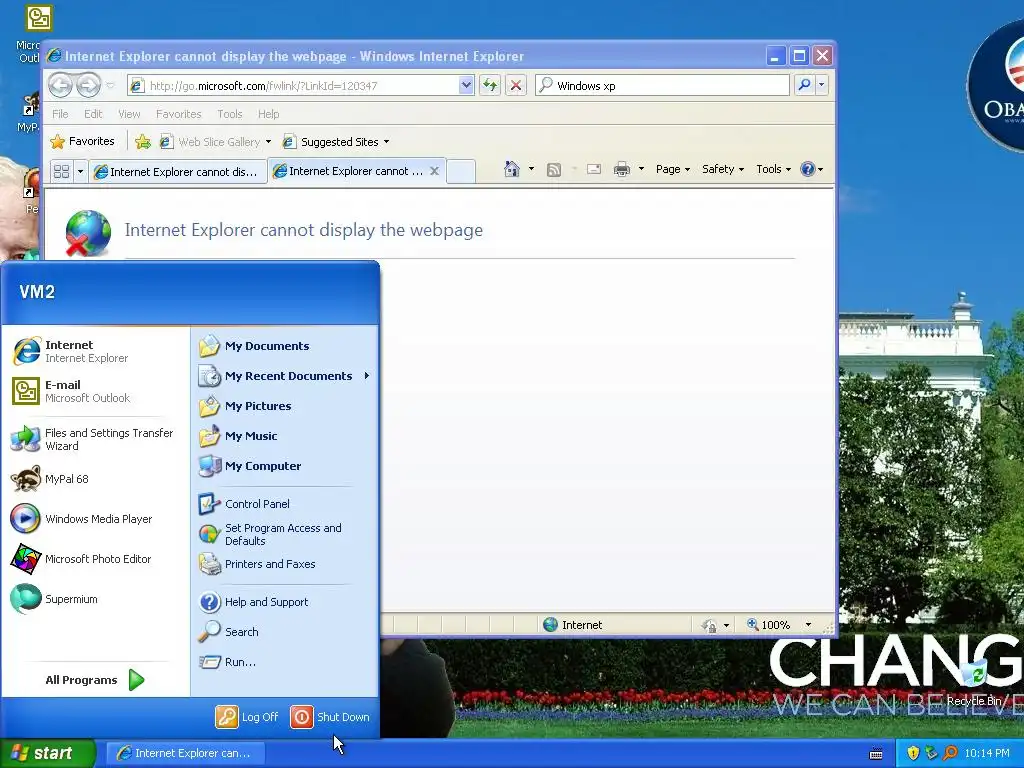Launch Internet Explorer from Start menu

click(x=95, y=351)
